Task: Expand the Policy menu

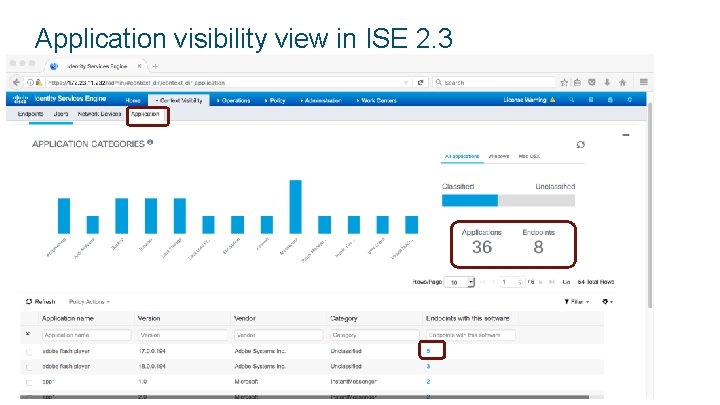Action: [275, 100]
